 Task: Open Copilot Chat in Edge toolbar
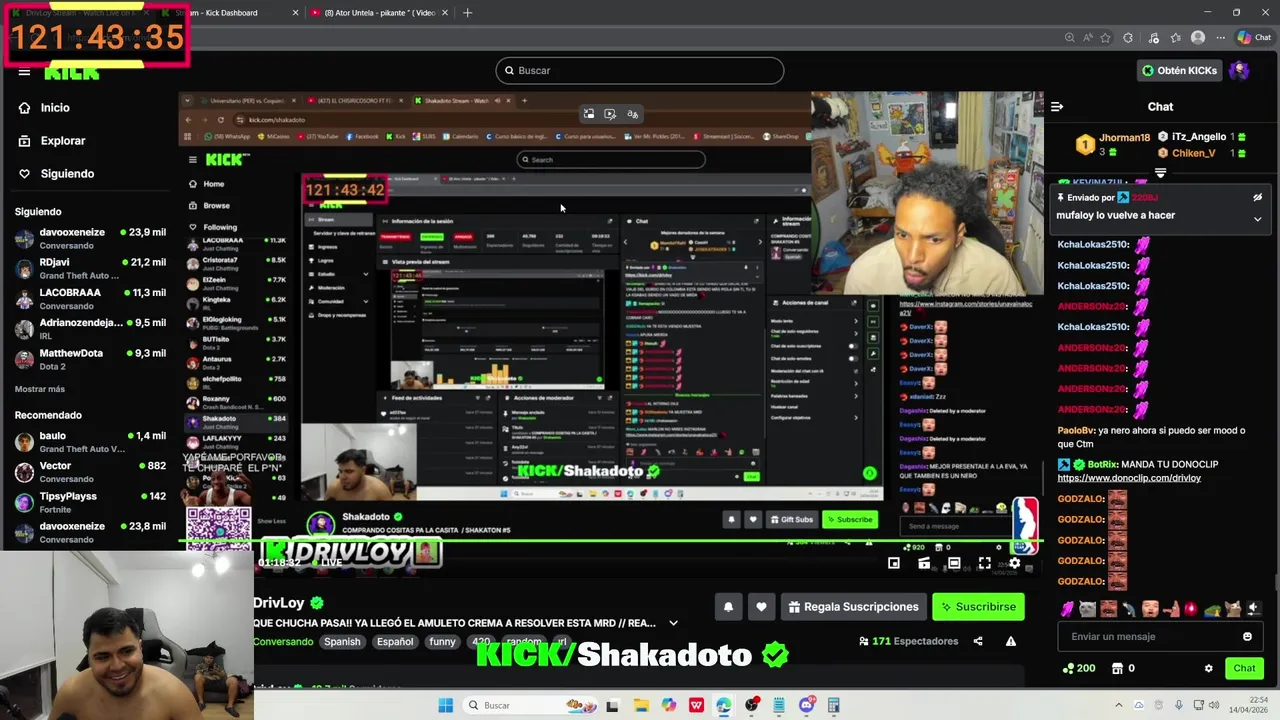1254,38
